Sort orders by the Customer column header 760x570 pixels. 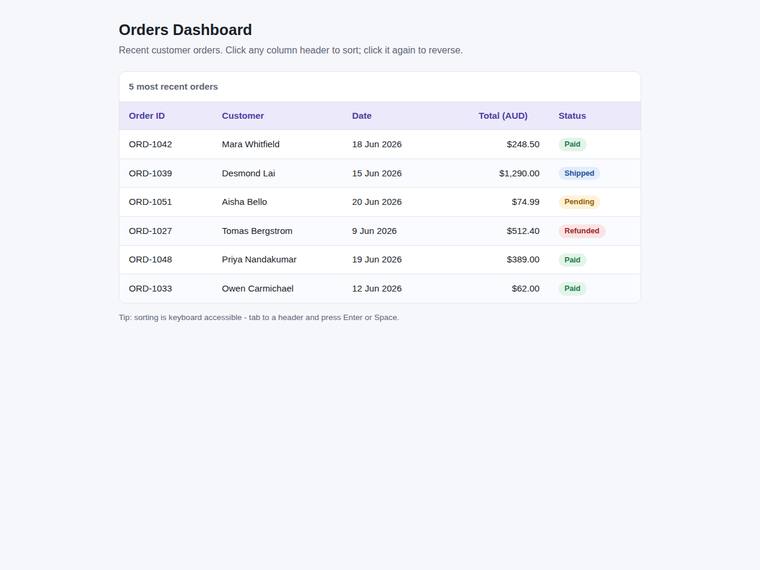pyautogui.click(x=243, y=116)
